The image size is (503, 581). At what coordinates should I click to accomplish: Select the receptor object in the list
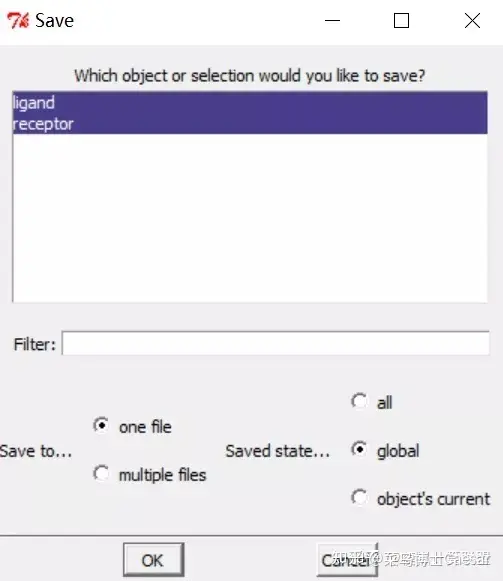coord(250,124)
